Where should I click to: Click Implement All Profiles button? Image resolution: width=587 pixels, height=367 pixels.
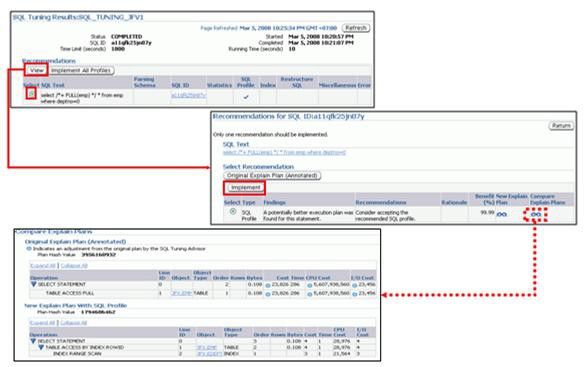coord(81,70)
